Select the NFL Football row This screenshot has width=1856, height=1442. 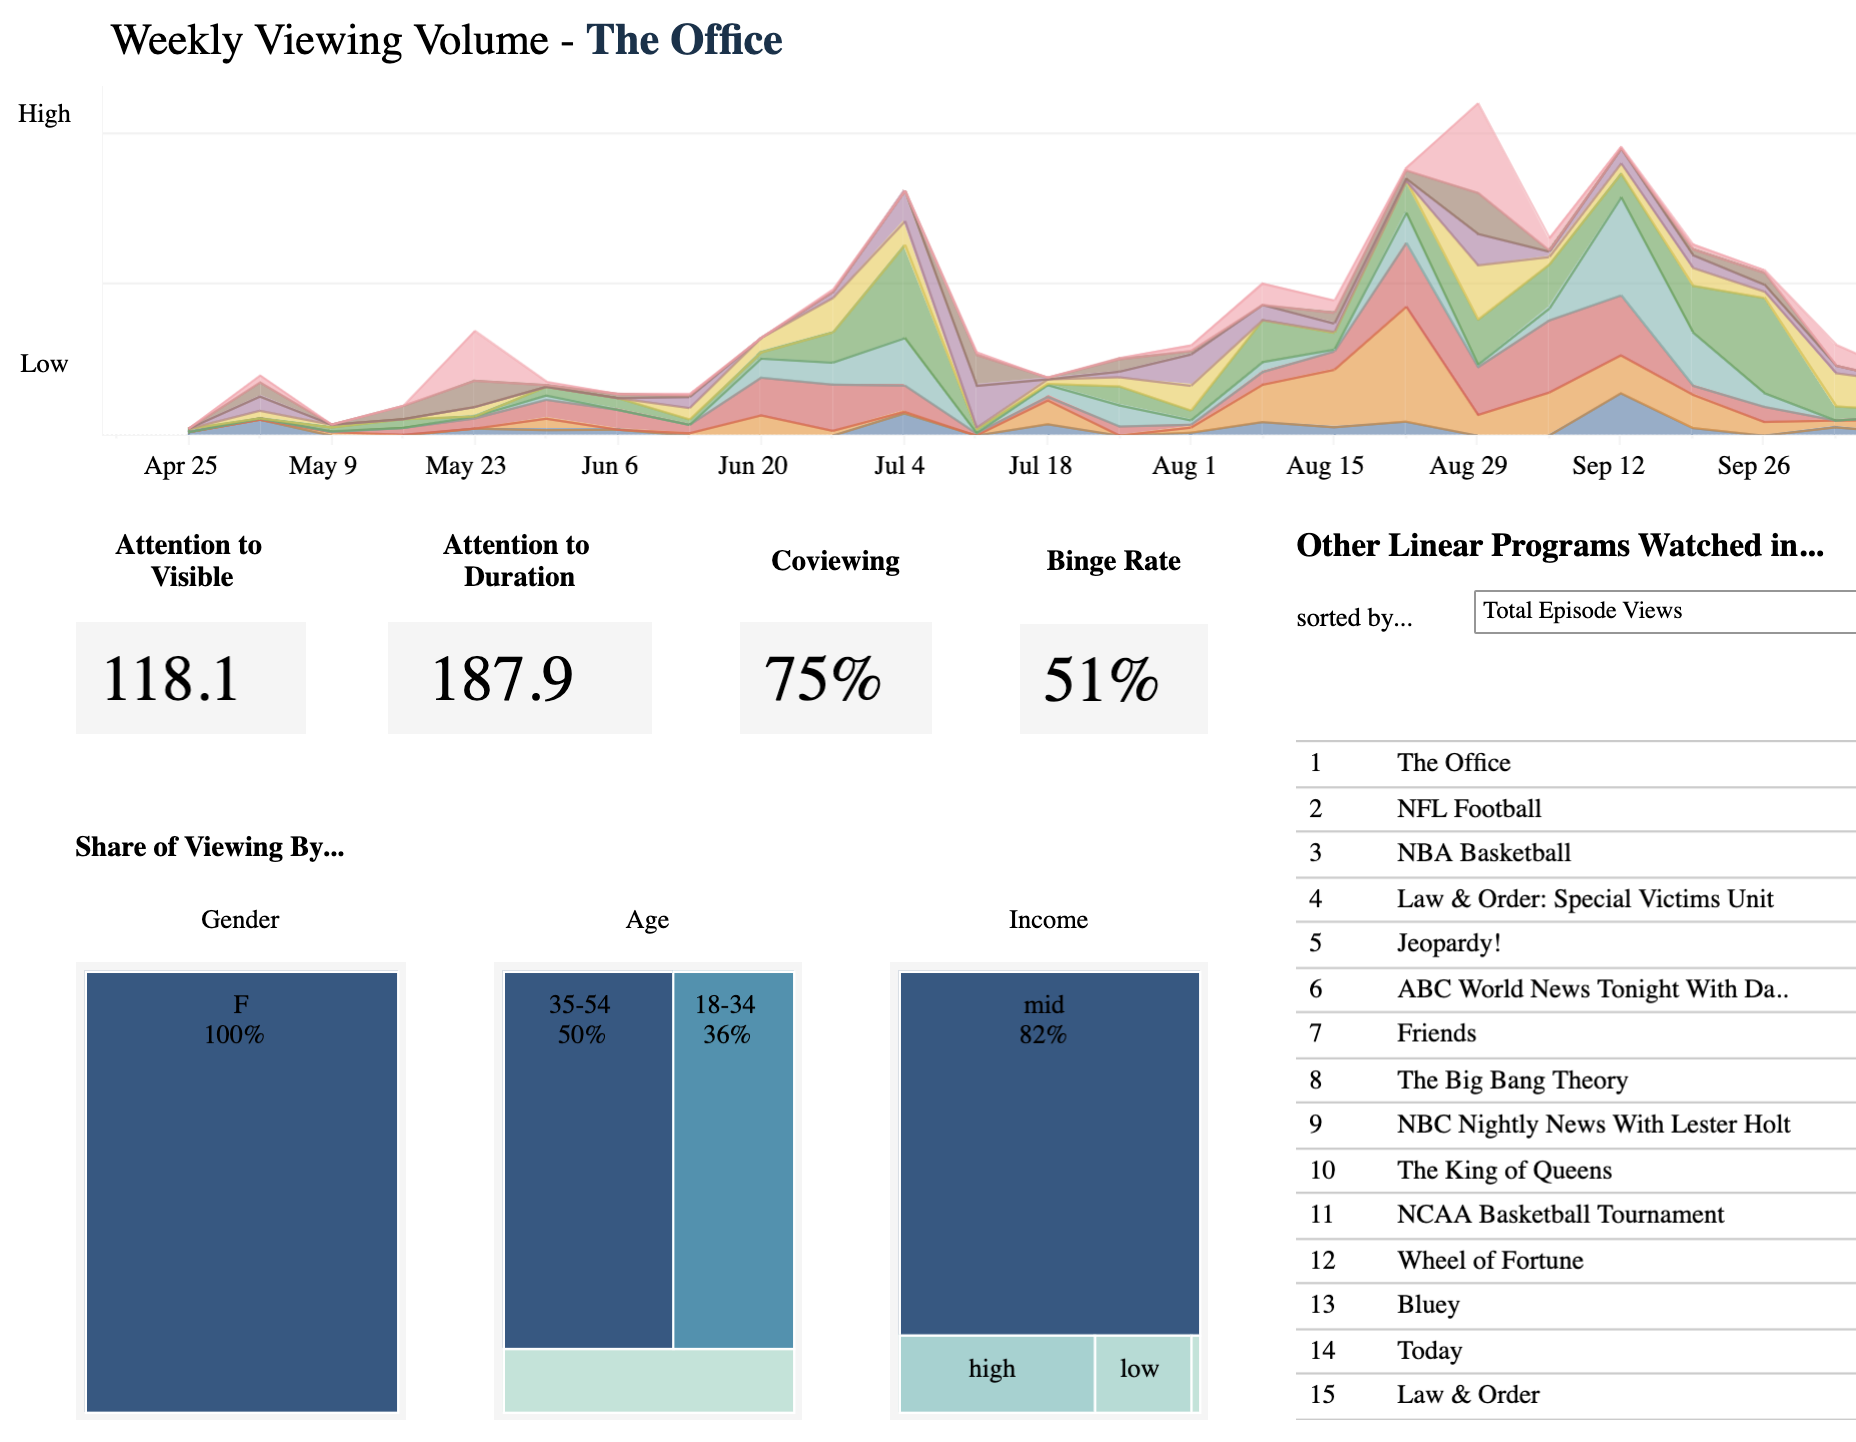pyautogui.click(x=1576, y=809)
